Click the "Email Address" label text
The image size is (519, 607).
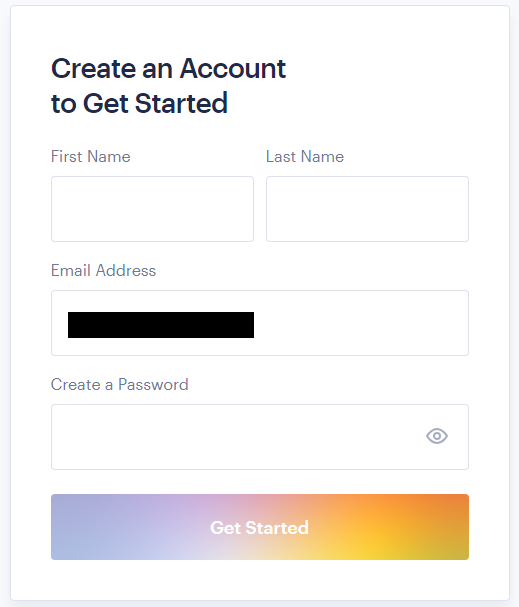[x=103, y=271]
